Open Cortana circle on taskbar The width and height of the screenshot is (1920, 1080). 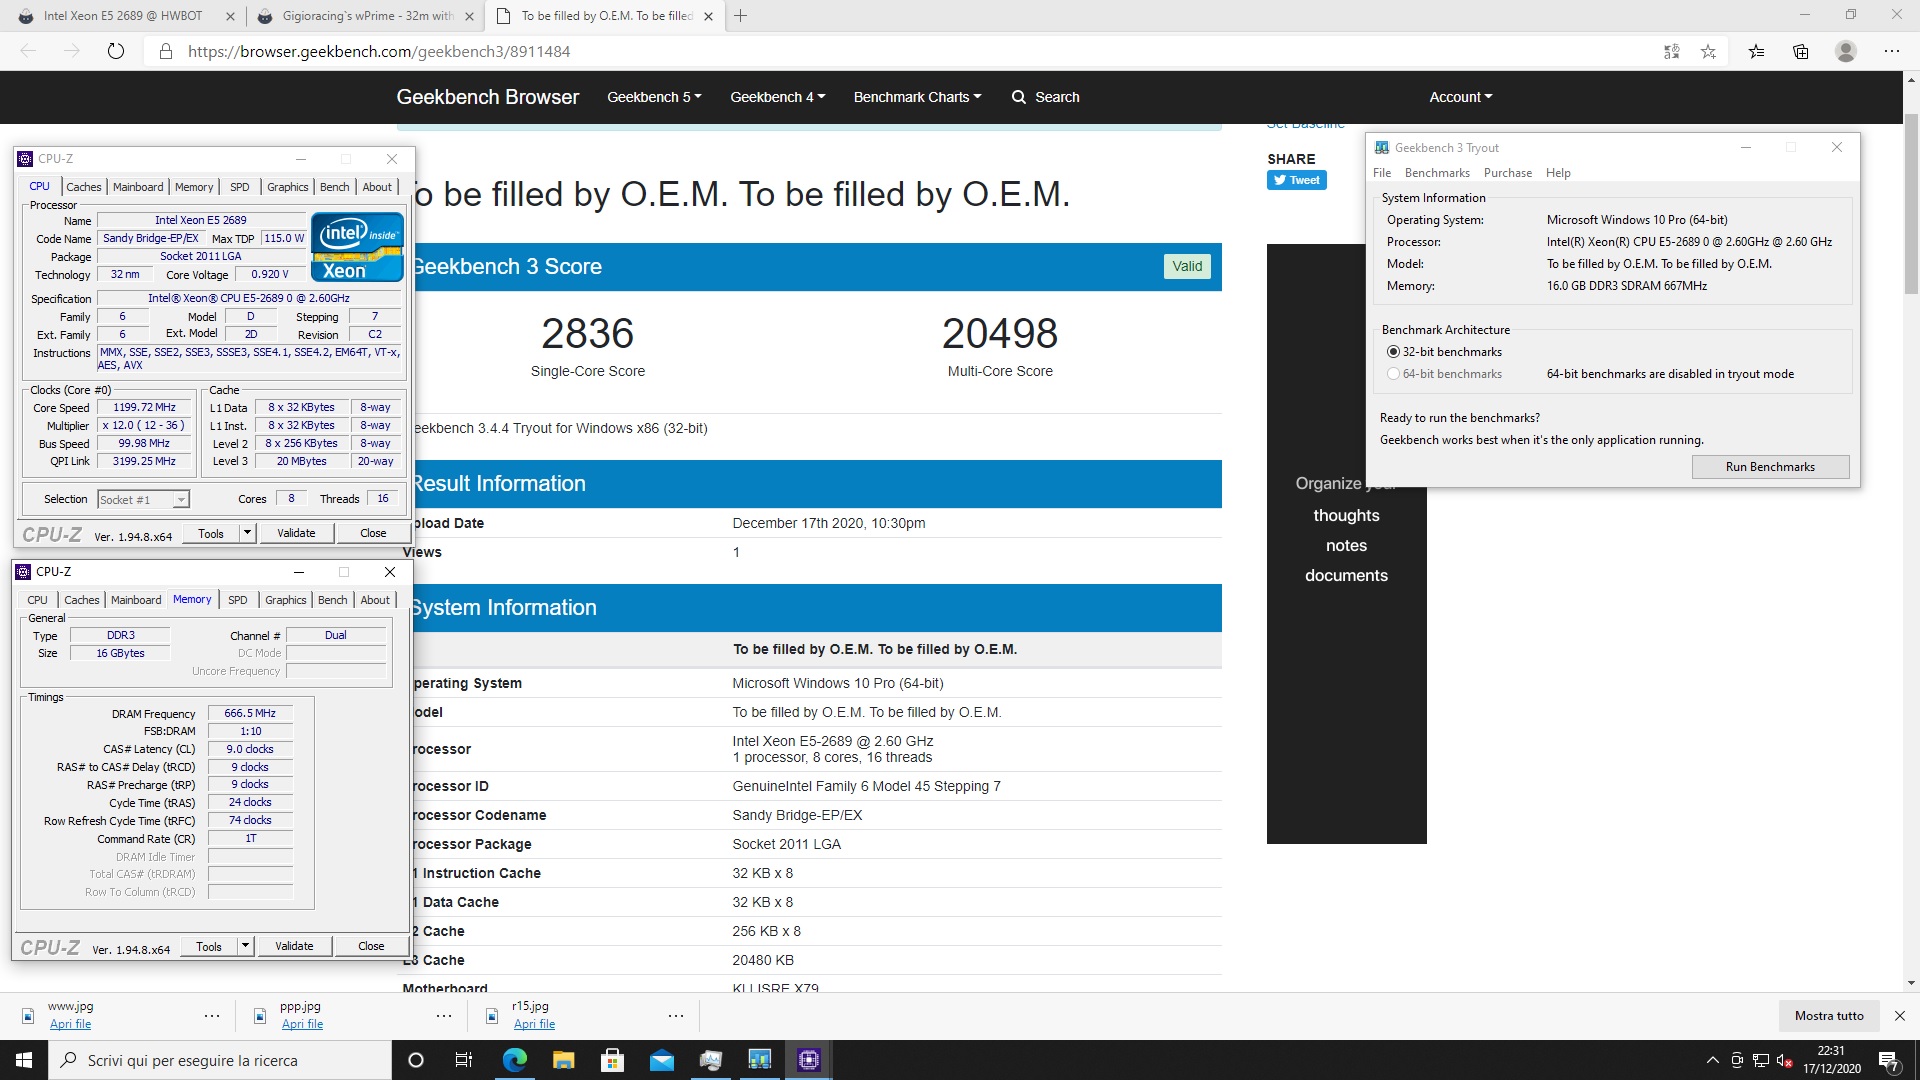pos(416,1060)
